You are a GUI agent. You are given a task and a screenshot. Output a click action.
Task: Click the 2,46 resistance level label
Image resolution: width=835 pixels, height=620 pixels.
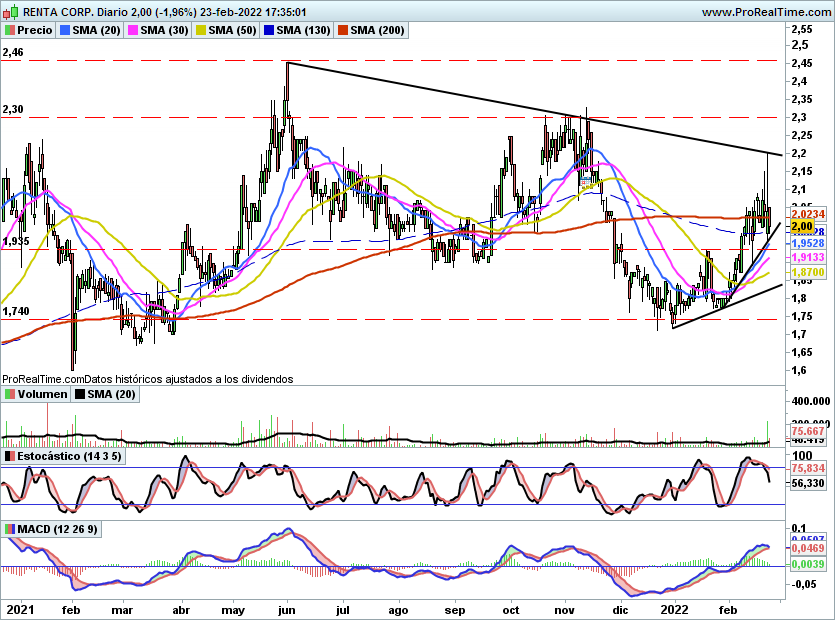[13, 52]
